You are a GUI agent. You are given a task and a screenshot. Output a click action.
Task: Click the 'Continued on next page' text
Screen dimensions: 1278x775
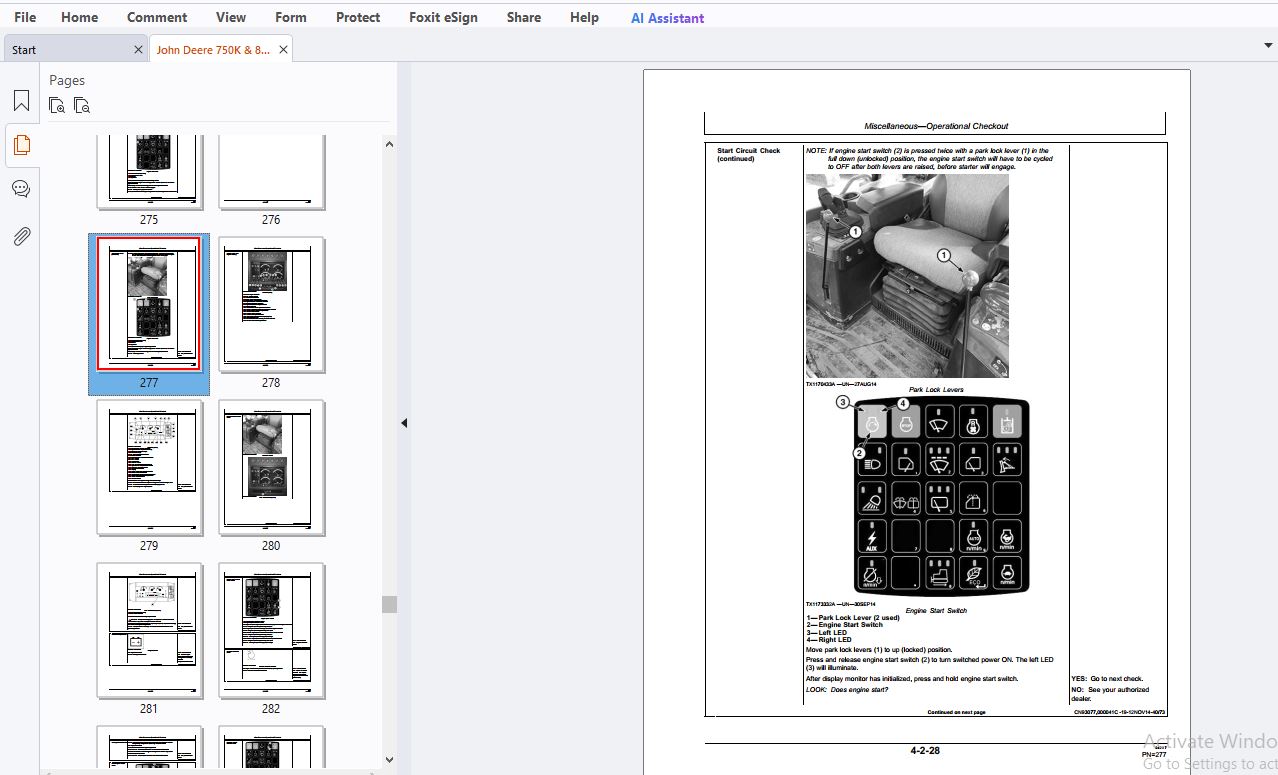pos(957,712)
